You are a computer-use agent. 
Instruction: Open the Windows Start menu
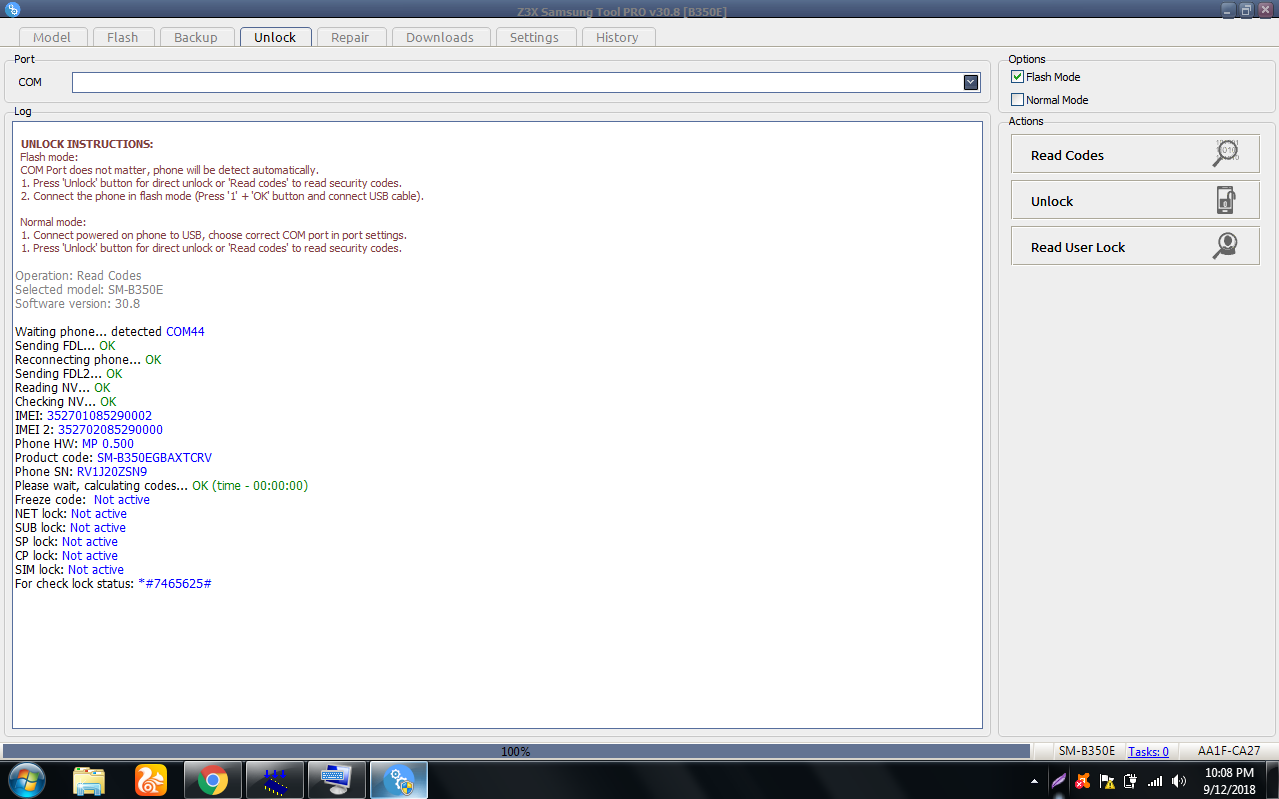[x=27, y=780]
